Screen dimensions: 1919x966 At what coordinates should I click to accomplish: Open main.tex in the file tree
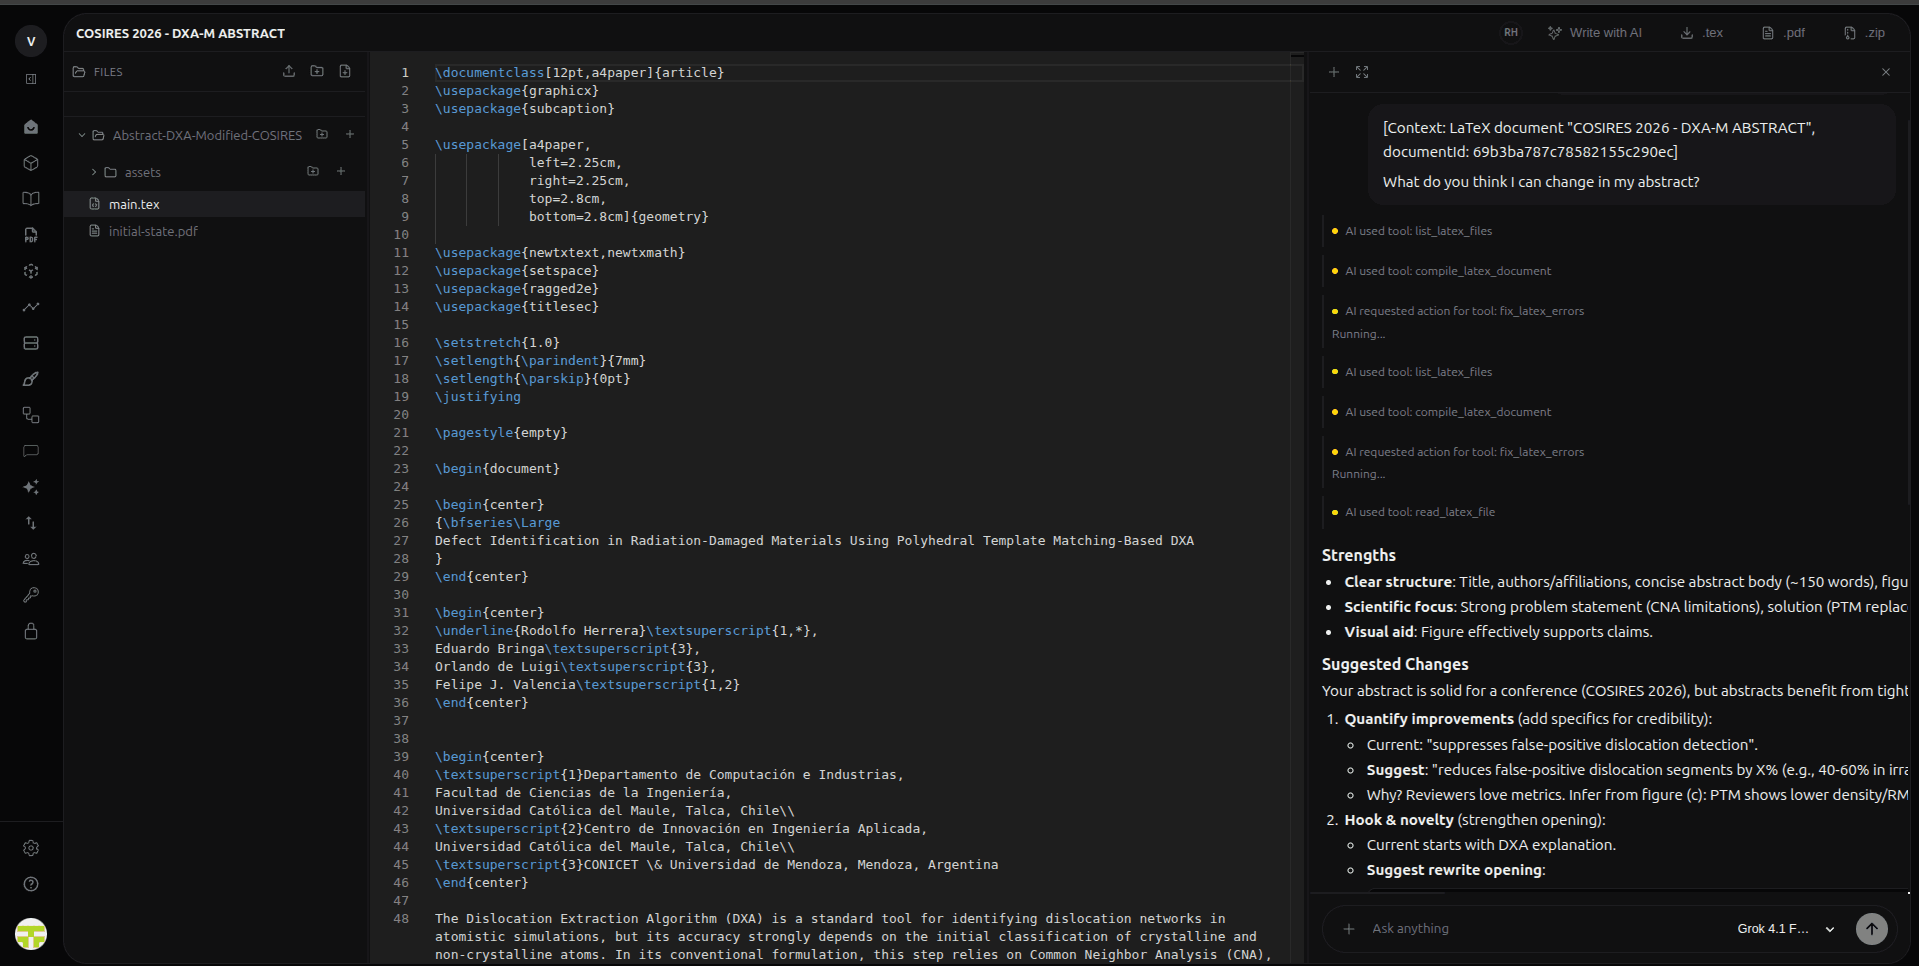[134, 204]
